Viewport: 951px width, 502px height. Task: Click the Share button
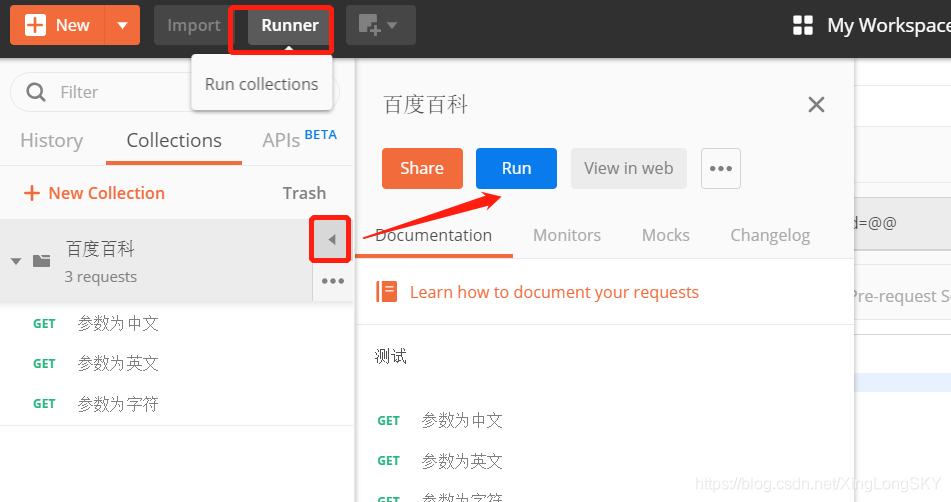(422, 169)
